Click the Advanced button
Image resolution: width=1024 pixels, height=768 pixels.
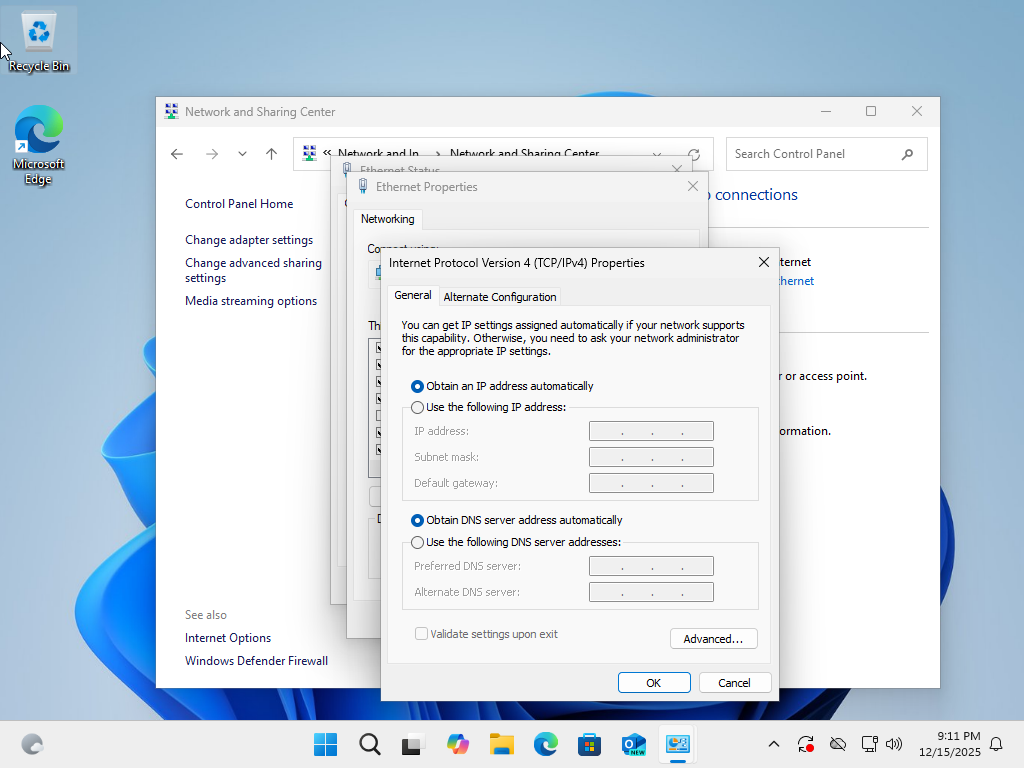713,638
